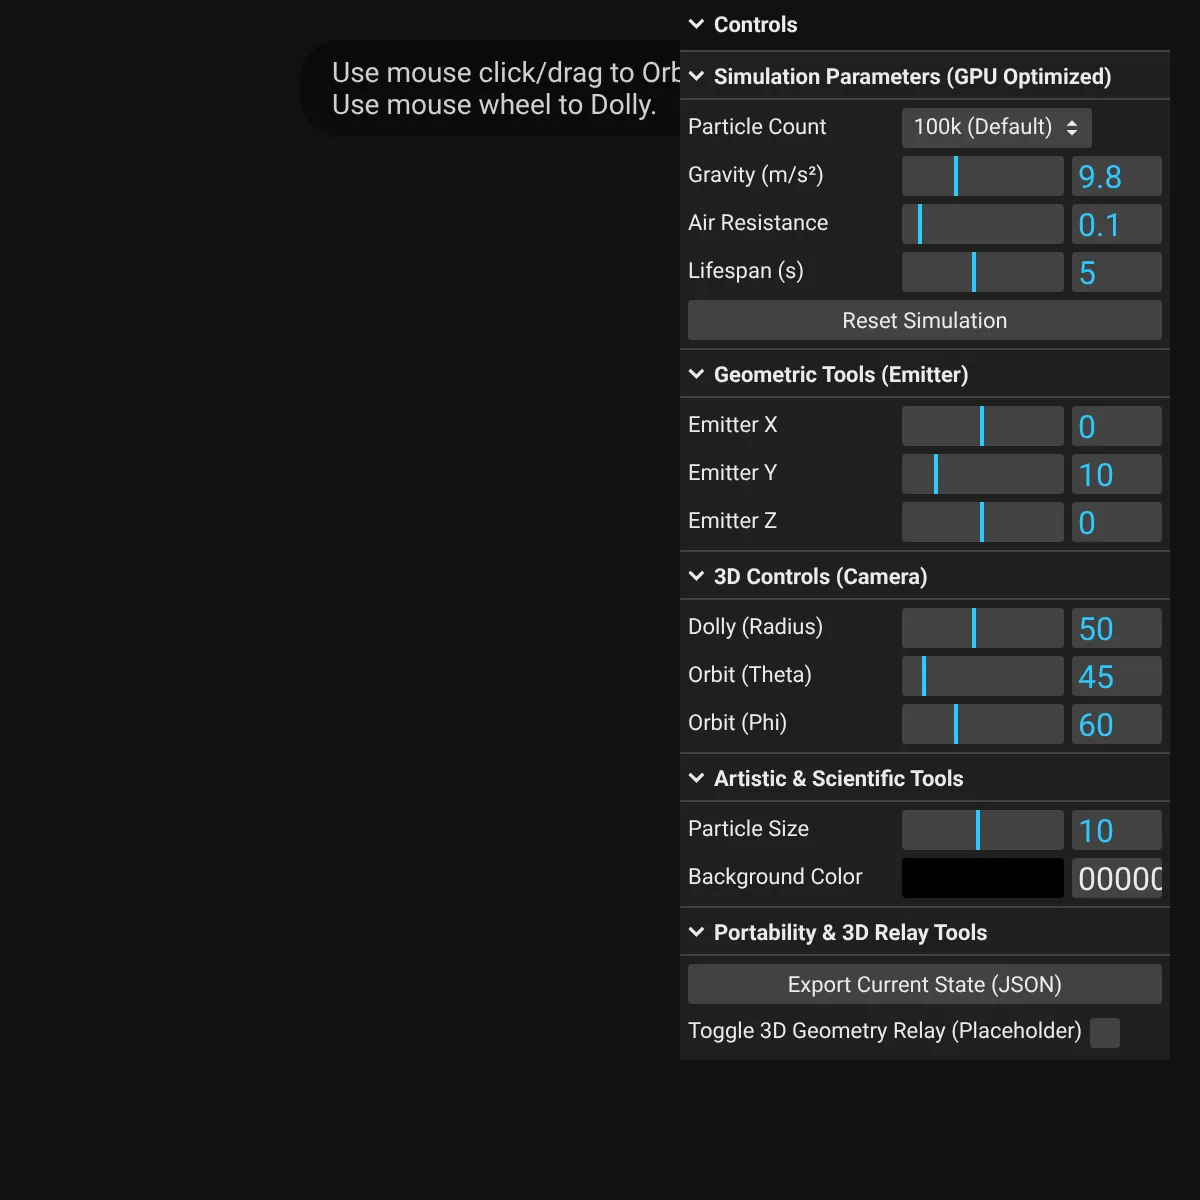Collapse Simulation Parameters folder
The image size is (1200, 1200).
pyautogui.click(x=697, y=77)
